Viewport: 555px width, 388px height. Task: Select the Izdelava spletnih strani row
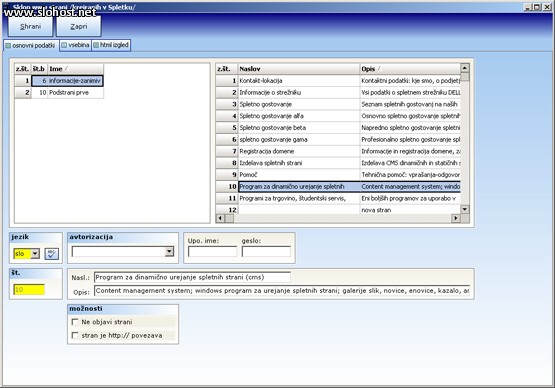coord(338,163)
